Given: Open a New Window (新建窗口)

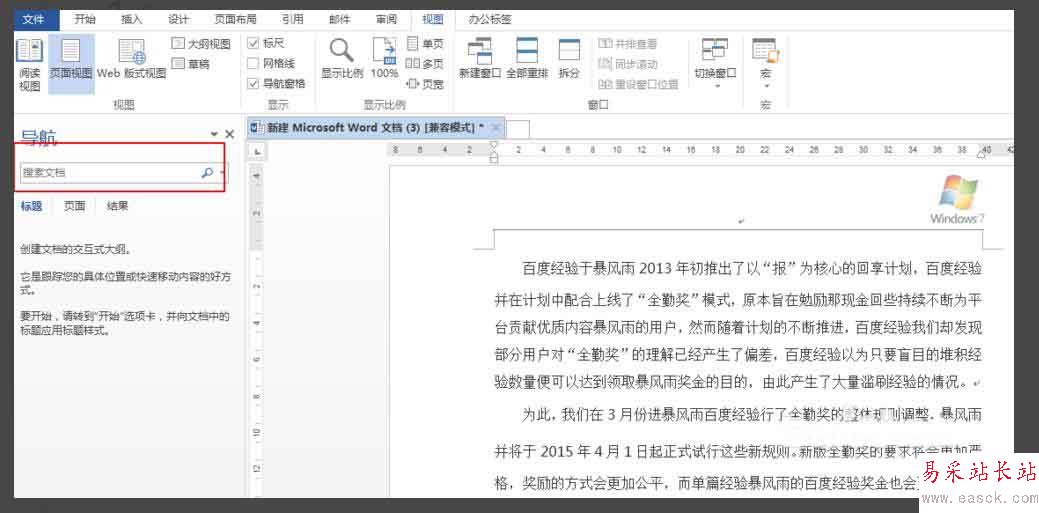Looking at the screenshot, I should (480, 59).
